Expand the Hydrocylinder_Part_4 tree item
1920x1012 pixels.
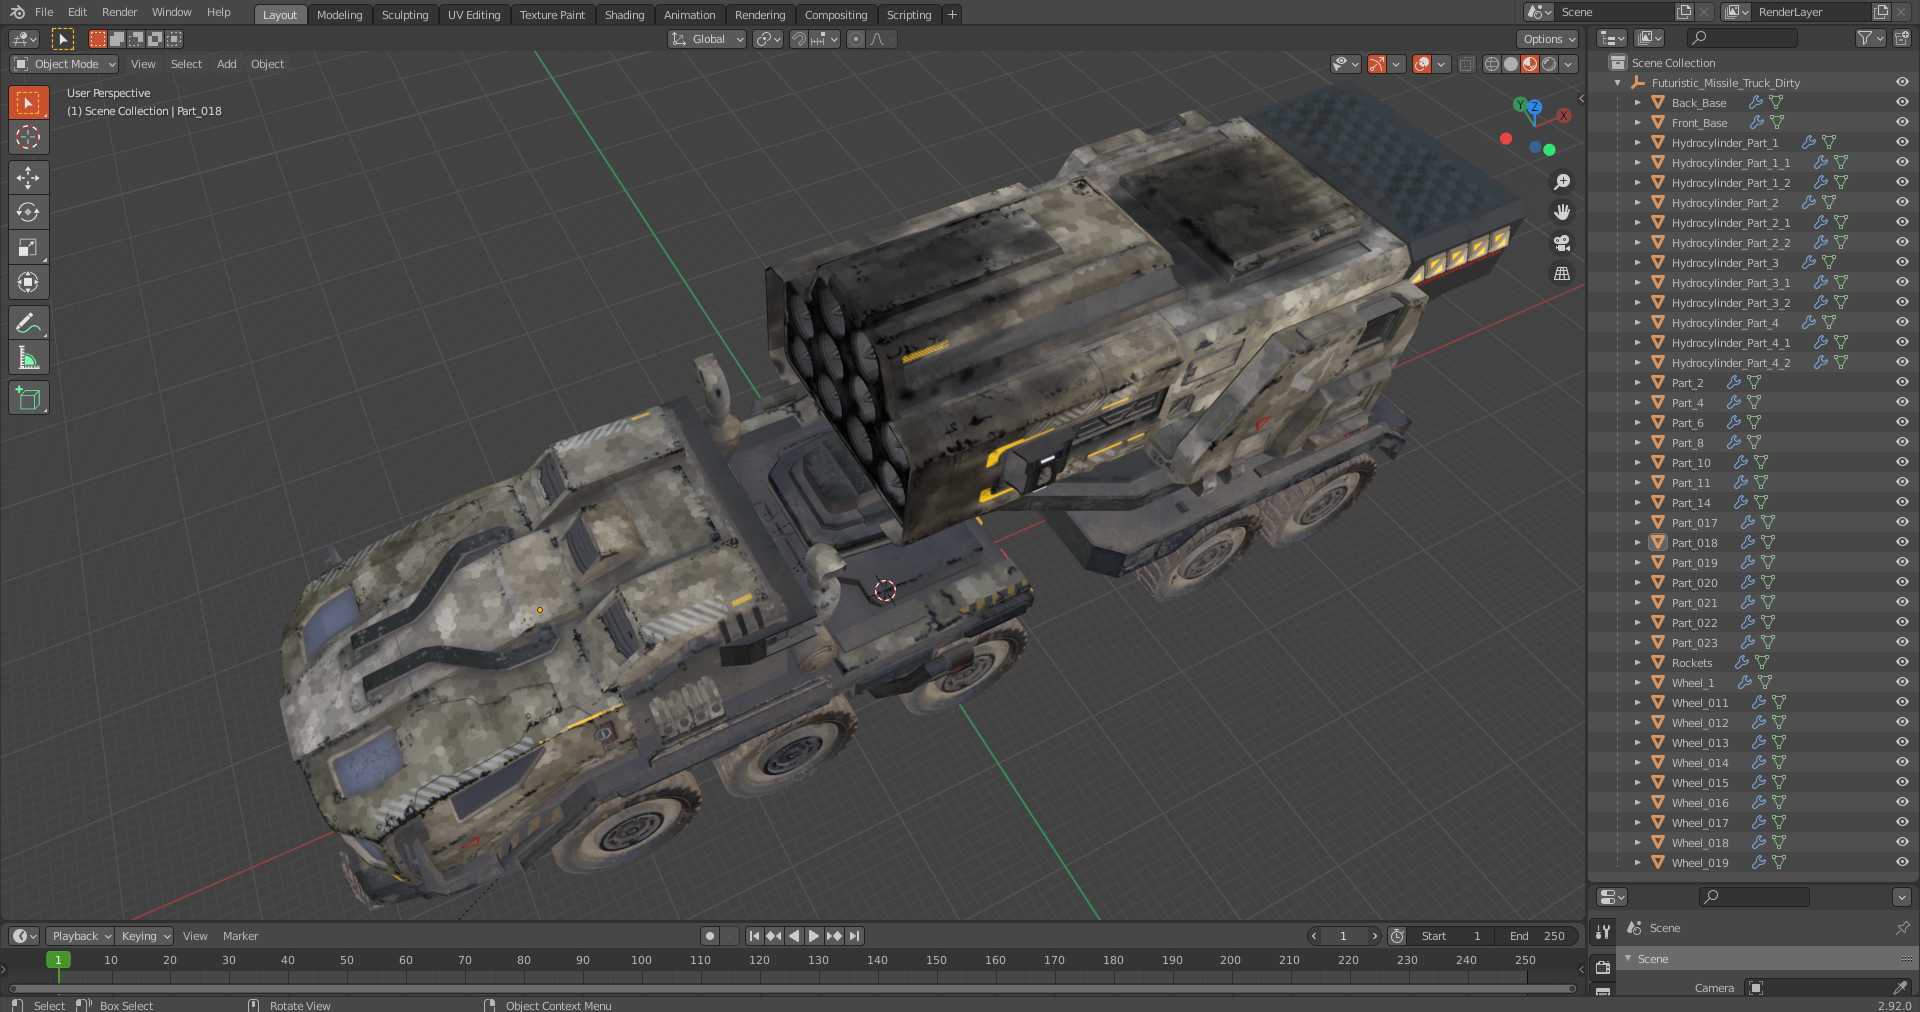(x=1638, y=323)
